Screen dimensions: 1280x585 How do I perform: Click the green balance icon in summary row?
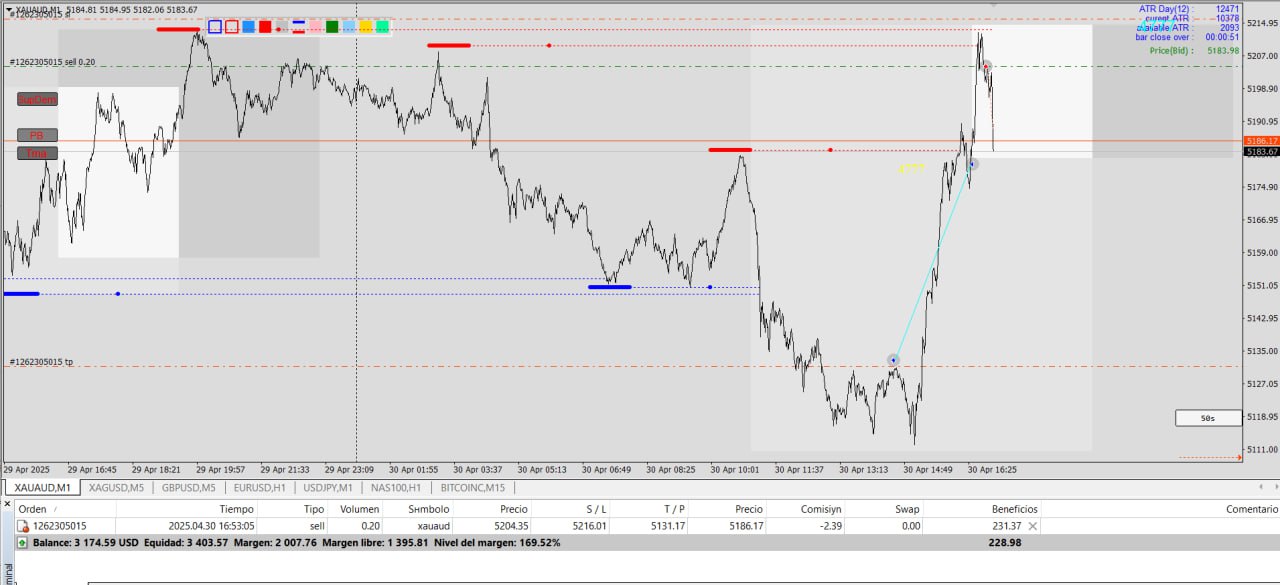pyautogui.click(x=23, y=543)
